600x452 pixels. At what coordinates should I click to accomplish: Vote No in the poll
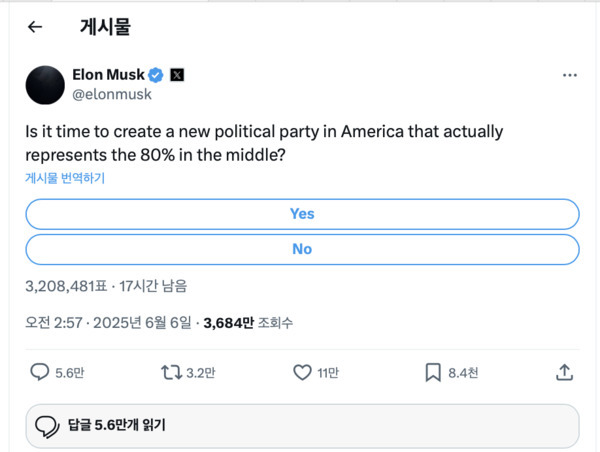(x=302, y=249)
